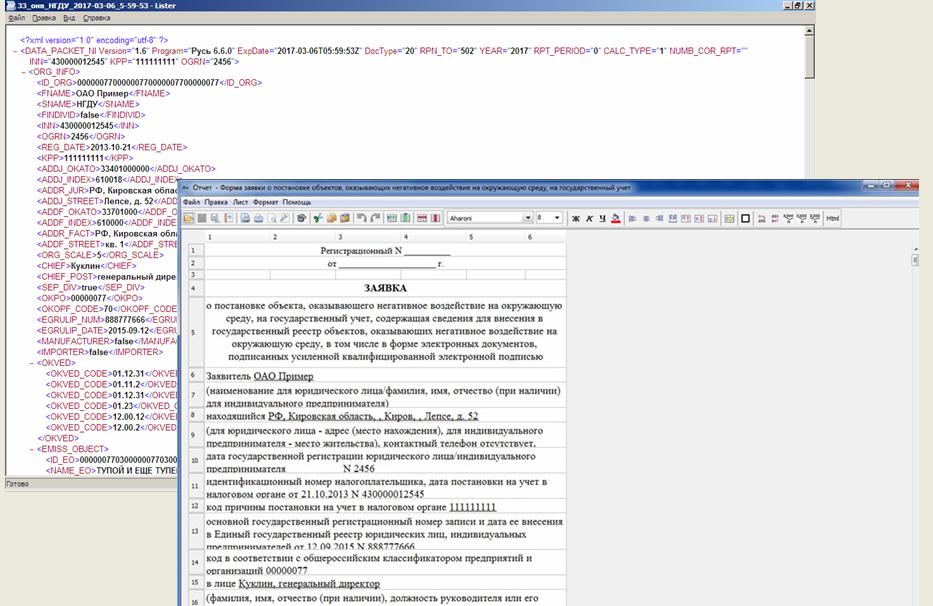Open the Формат menu in report window
Viewport: 933px width, 606px height.
265,202
